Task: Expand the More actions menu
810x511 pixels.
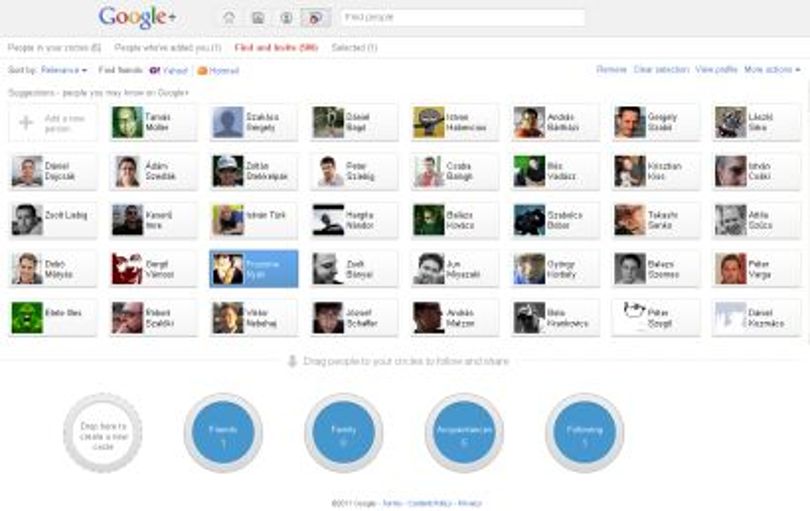Action: 772,69
